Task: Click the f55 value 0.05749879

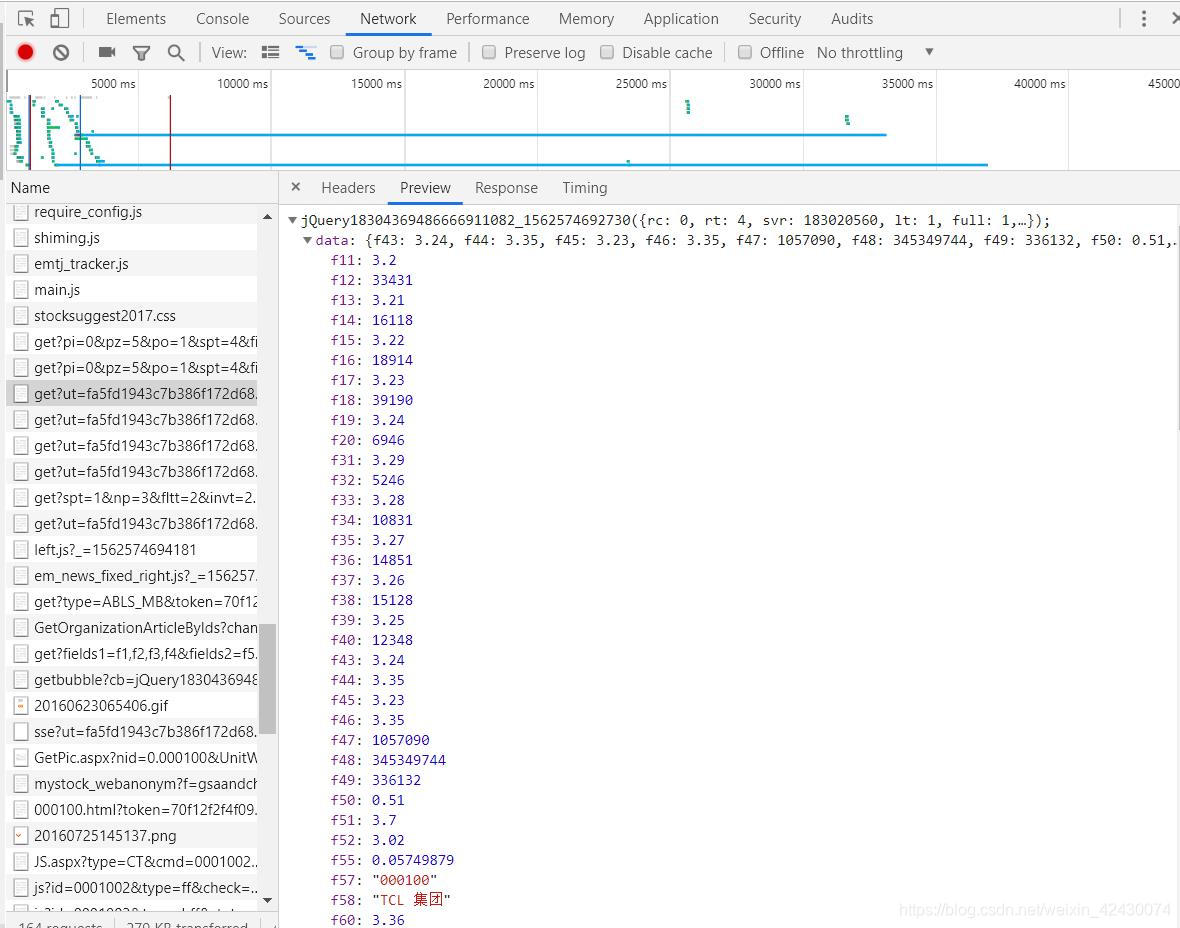Action: tap(412, 860)
